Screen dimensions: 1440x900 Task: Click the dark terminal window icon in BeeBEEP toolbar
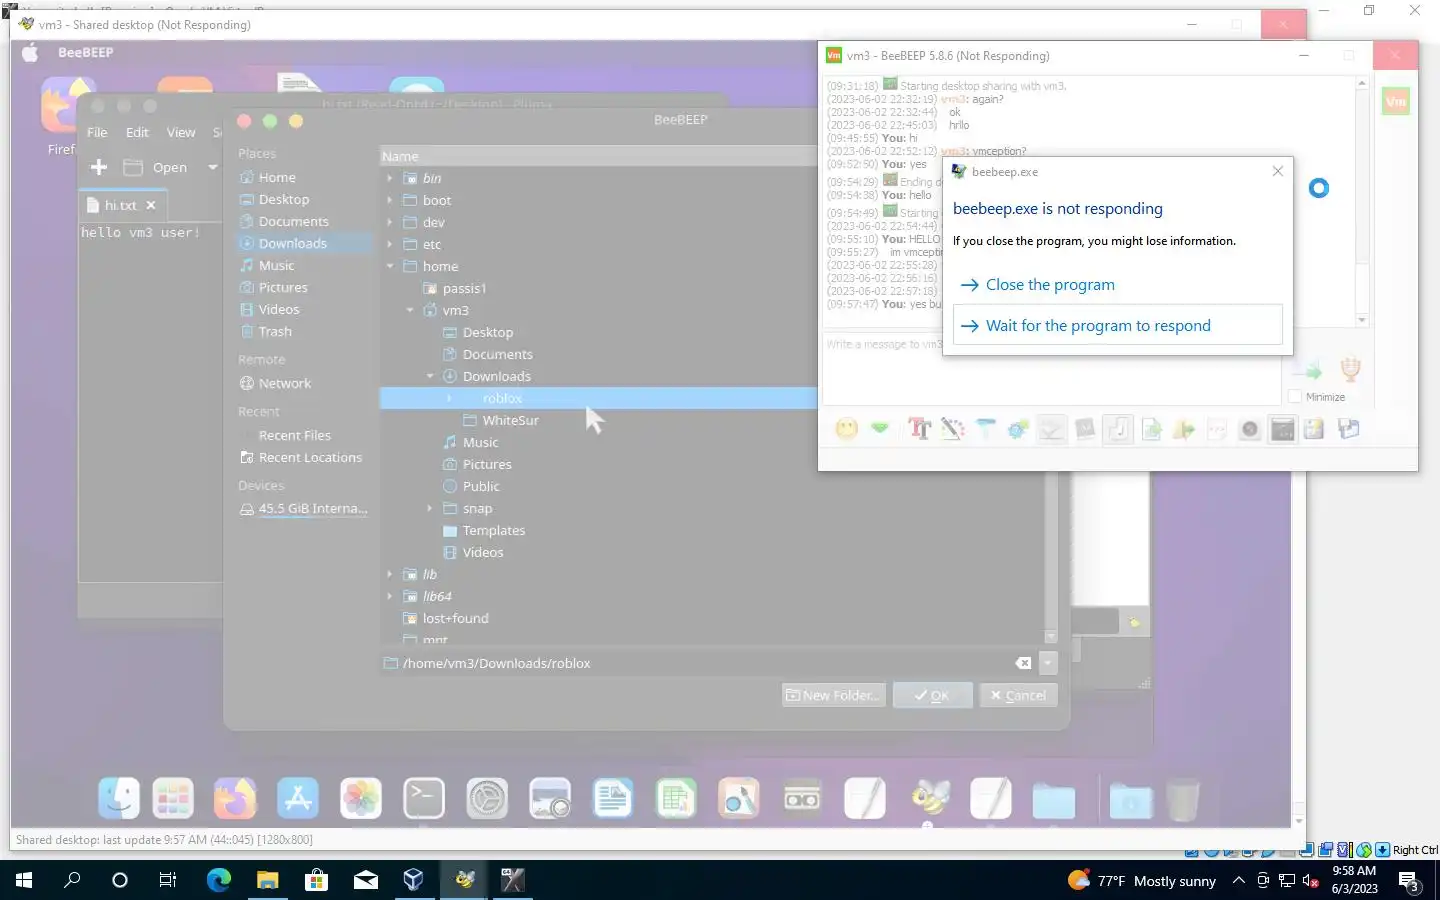pos(1282,429)
